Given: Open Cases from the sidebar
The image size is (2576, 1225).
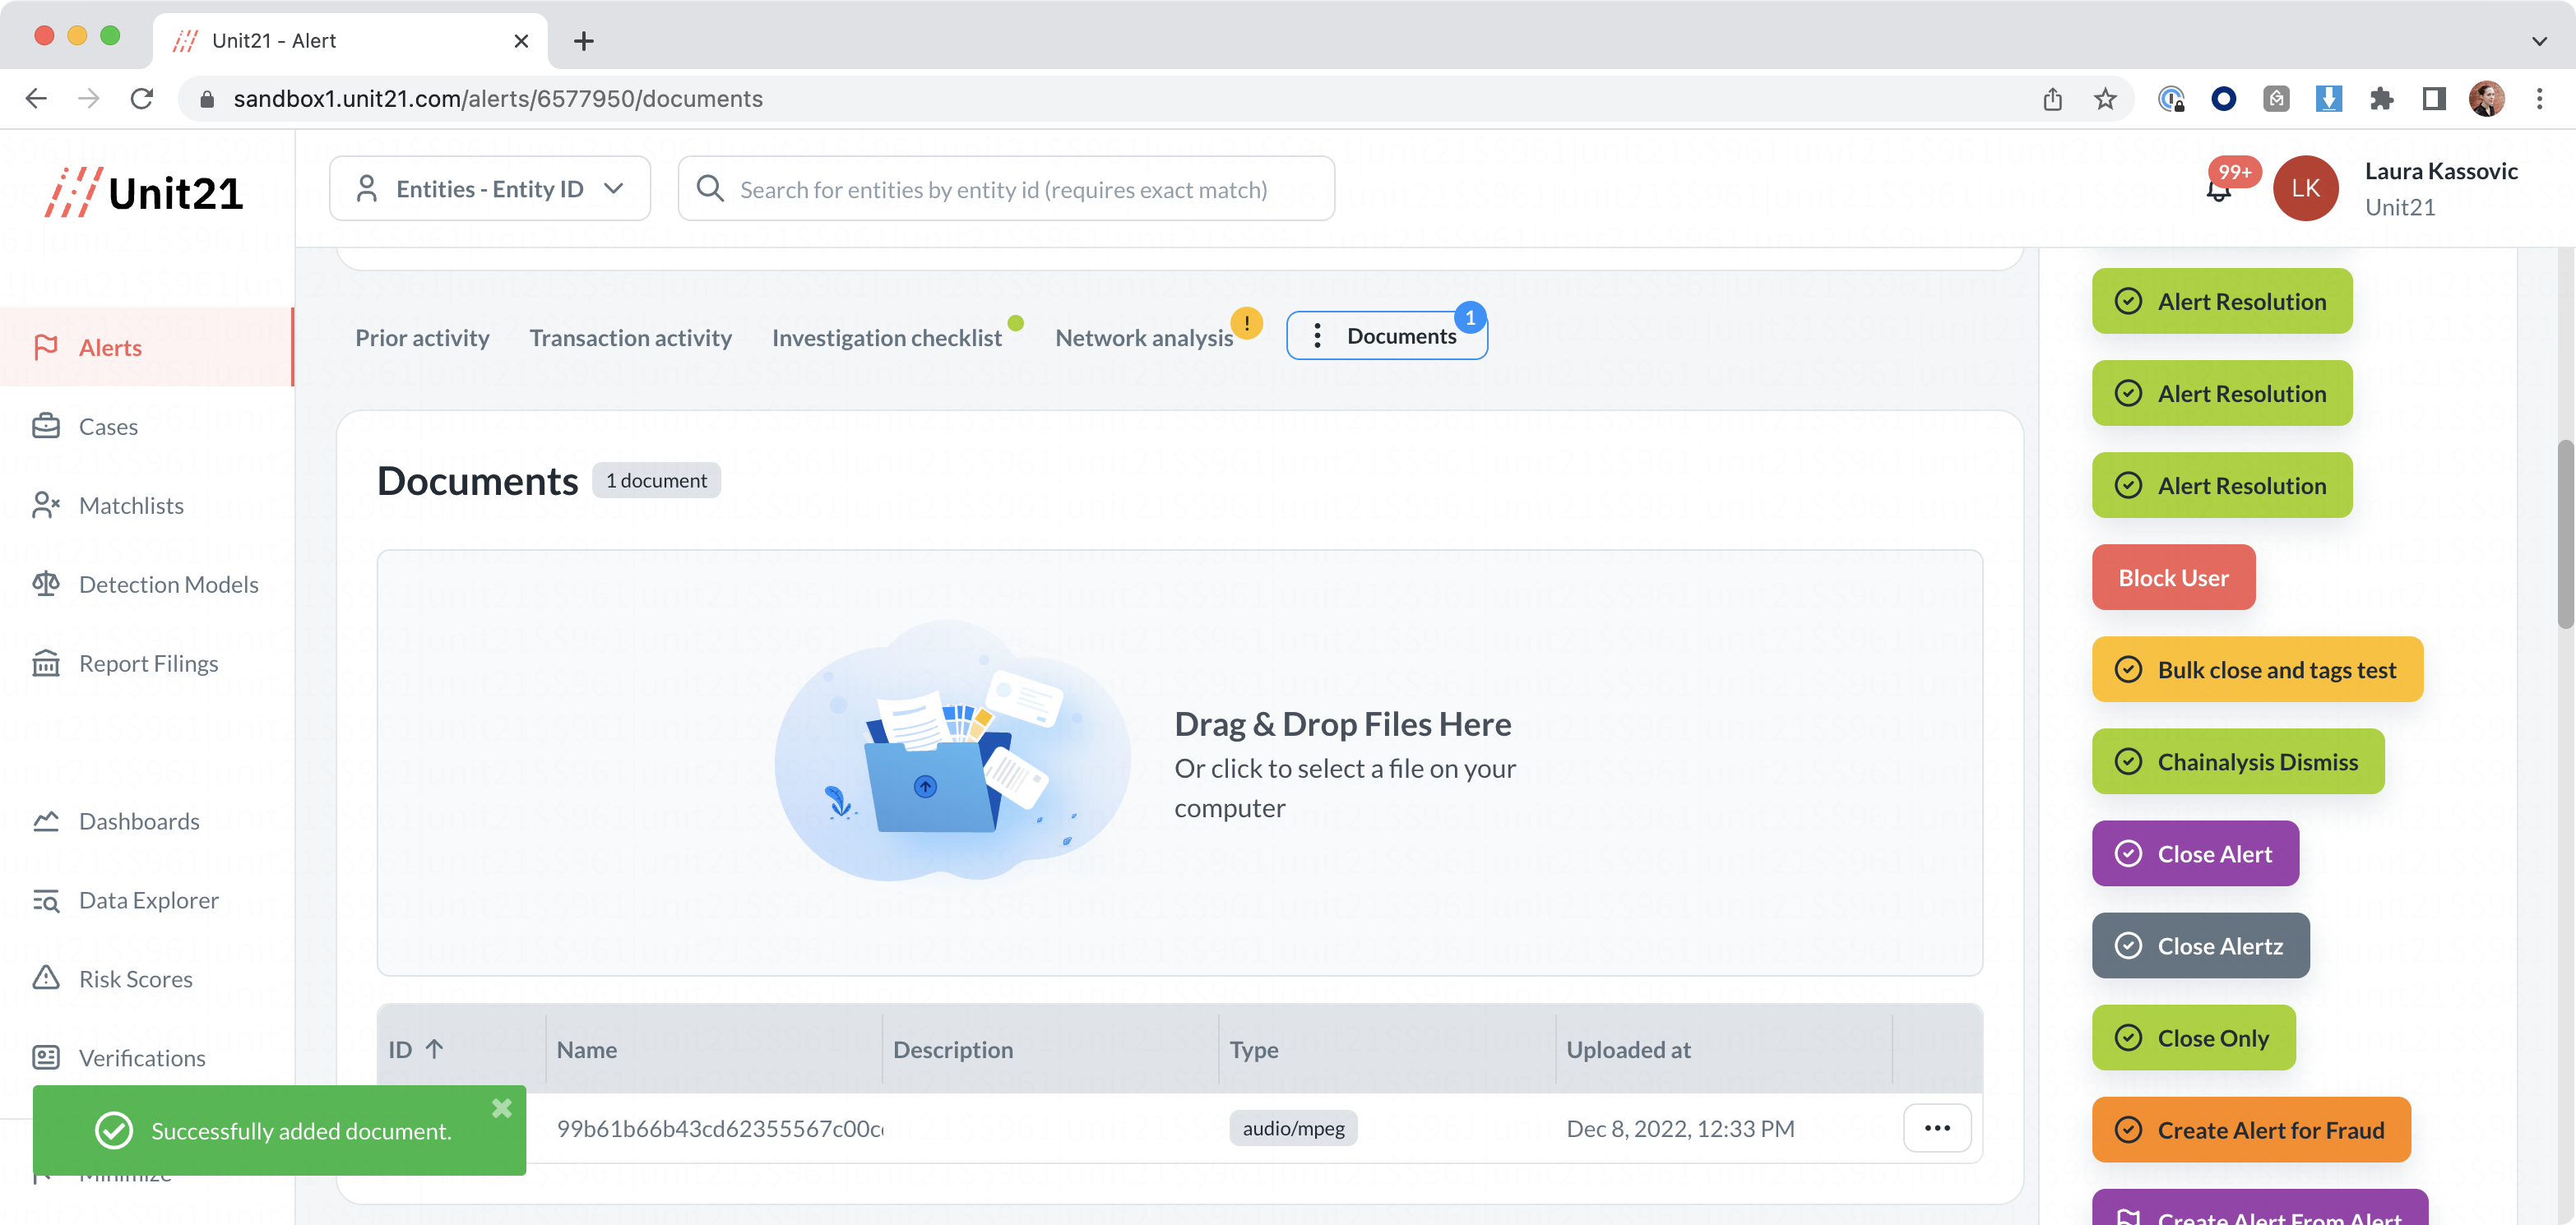Looking at the screenshot, I should (x=108, y=426).
